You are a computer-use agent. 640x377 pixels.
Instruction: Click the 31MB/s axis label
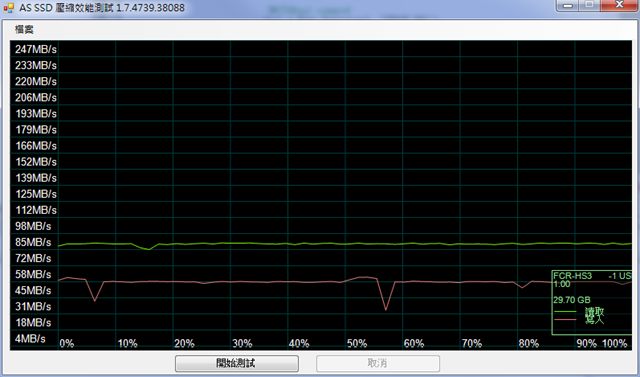(x=33, y=306)
